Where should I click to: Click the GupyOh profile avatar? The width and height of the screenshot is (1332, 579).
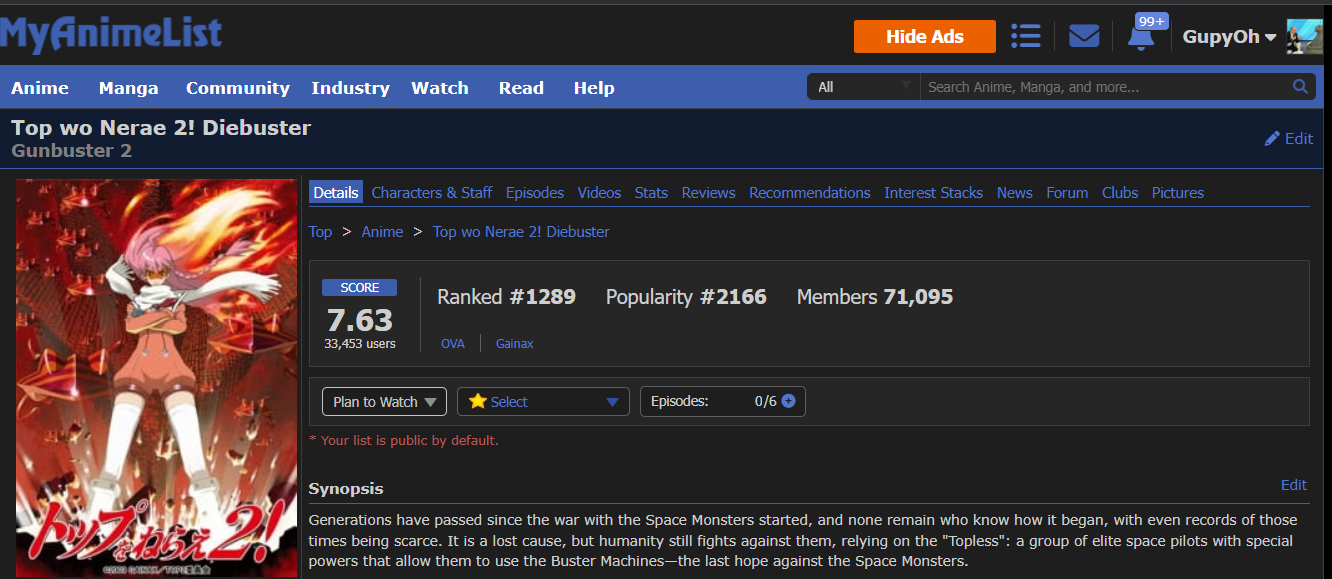pyautogui.click(x=1304, y=37)
